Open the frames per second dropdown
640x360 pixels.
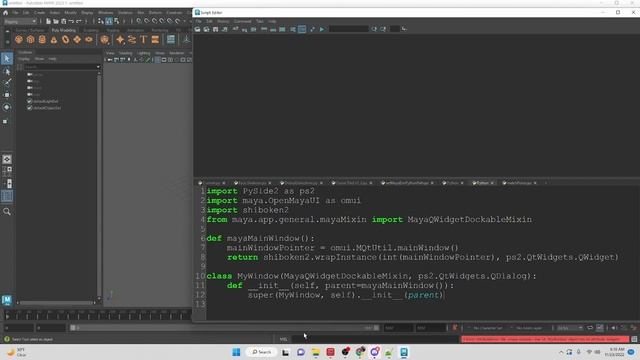pos(569,328)
